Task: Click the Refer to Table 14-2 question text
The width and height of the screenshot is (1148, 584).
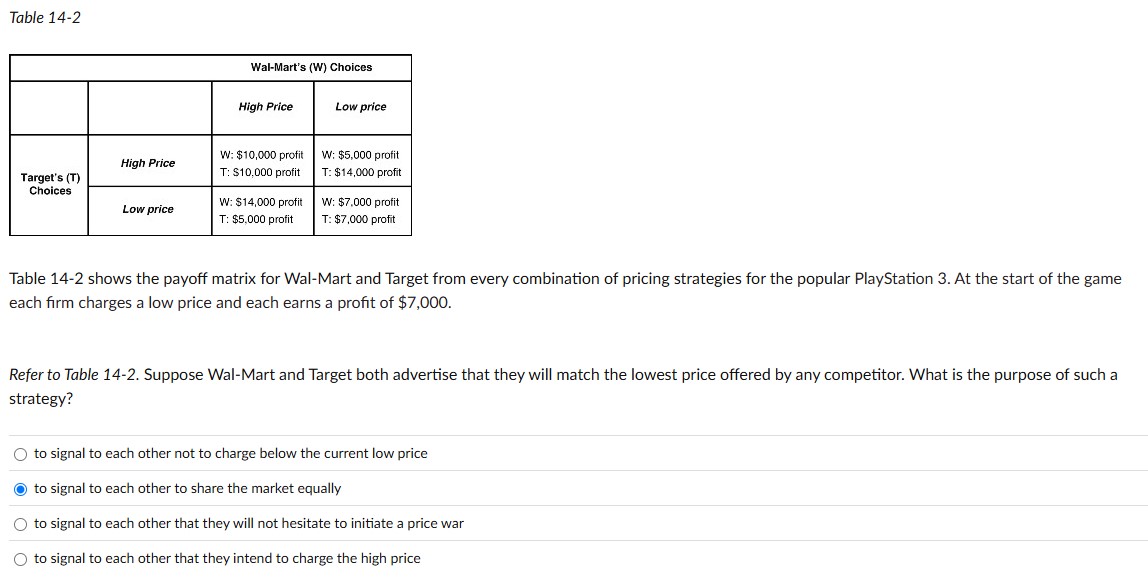Action: pos(560,385)
